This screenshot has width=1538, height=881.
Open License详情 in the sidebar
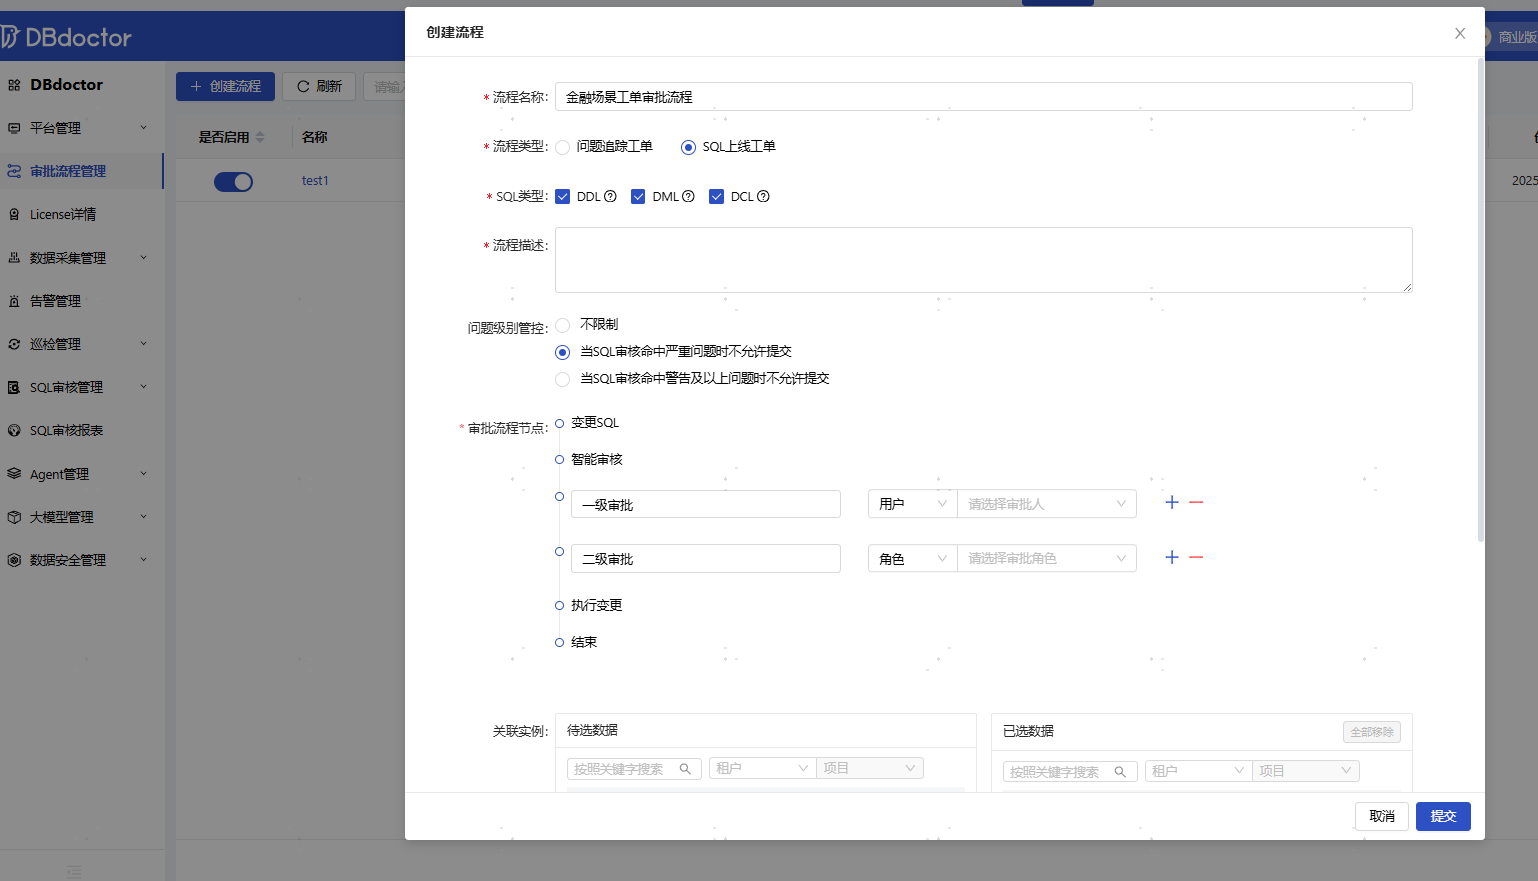[x=63, y=215]
